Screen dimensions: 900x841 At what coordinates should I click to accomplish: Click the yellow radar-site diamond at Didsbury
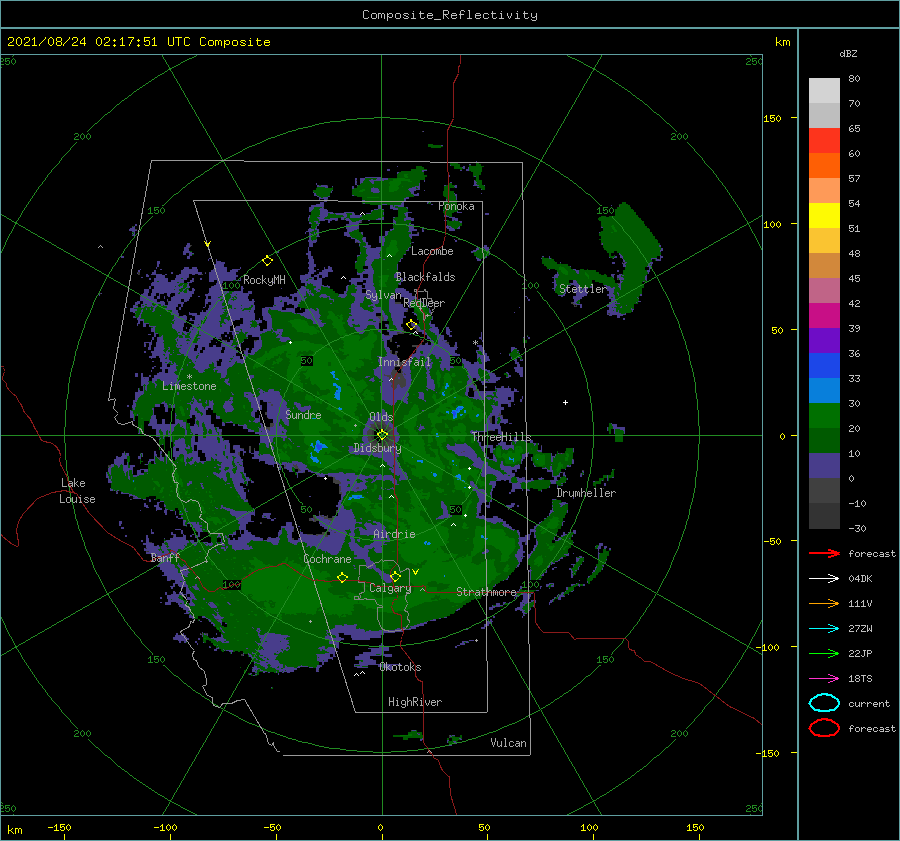382,435
